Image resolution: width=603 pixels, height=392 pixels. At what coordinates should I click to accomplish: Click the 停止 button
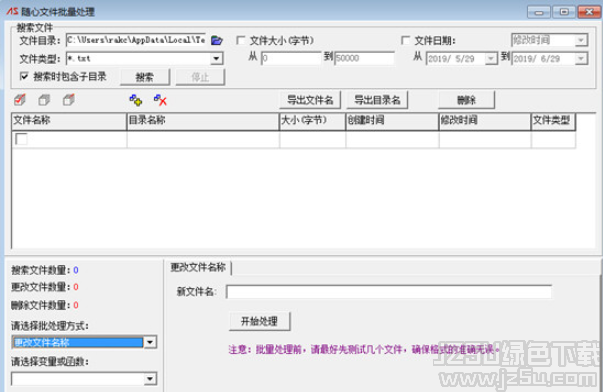tap(200, 77)
